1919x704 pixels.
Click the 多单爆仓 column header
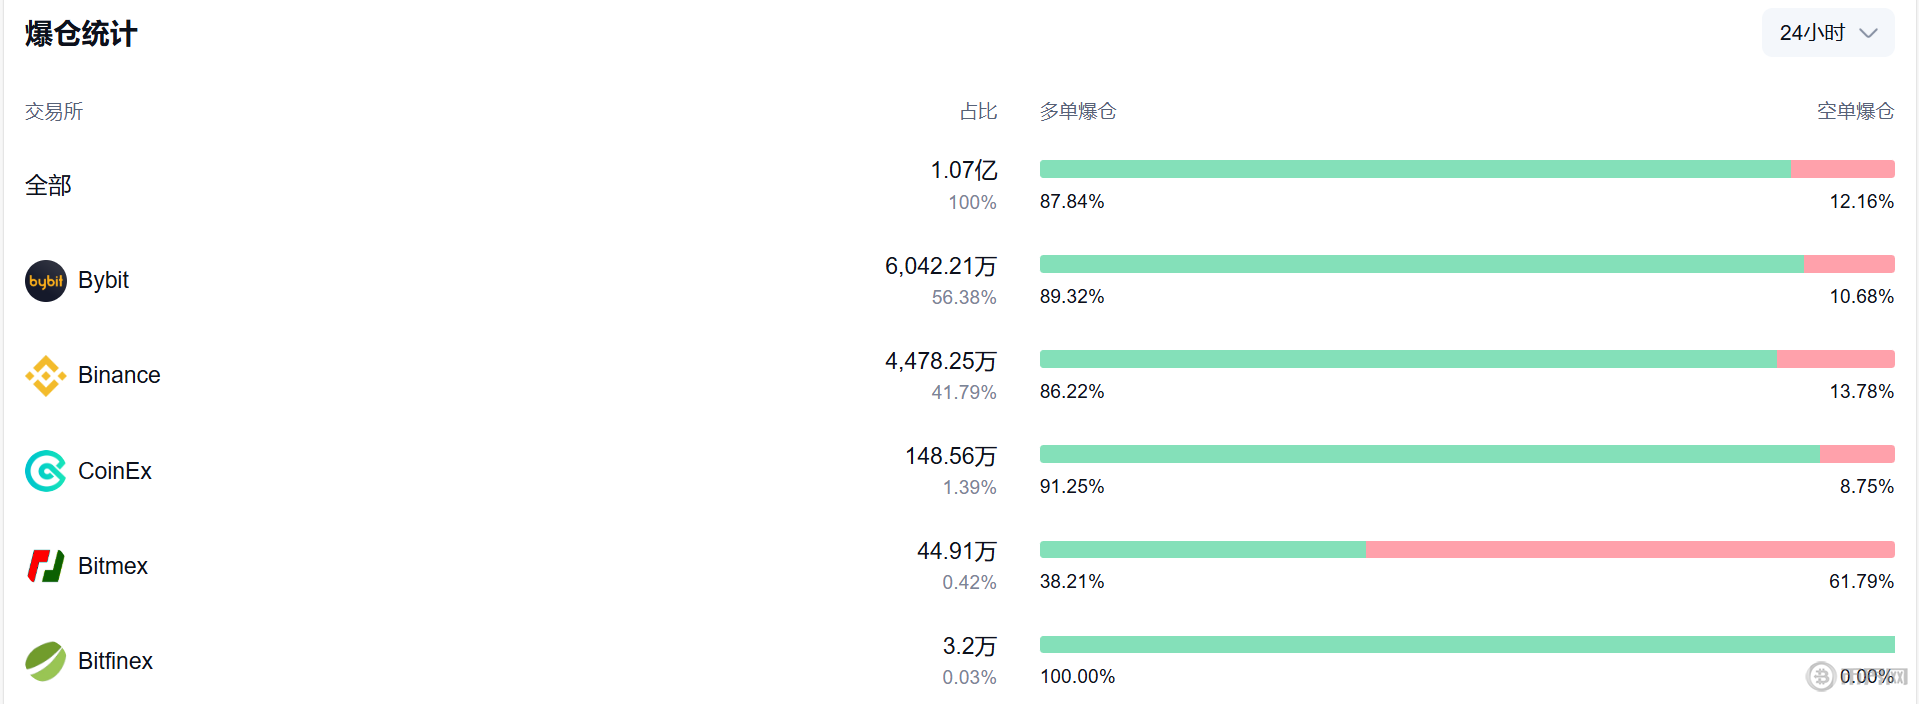click(1078, 111)
